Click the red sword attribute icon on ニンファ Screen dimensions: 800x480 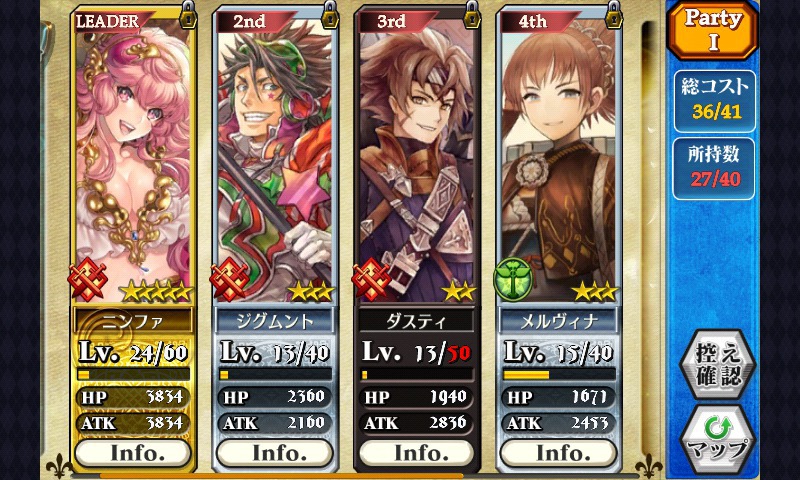click(x=88, y=280)
